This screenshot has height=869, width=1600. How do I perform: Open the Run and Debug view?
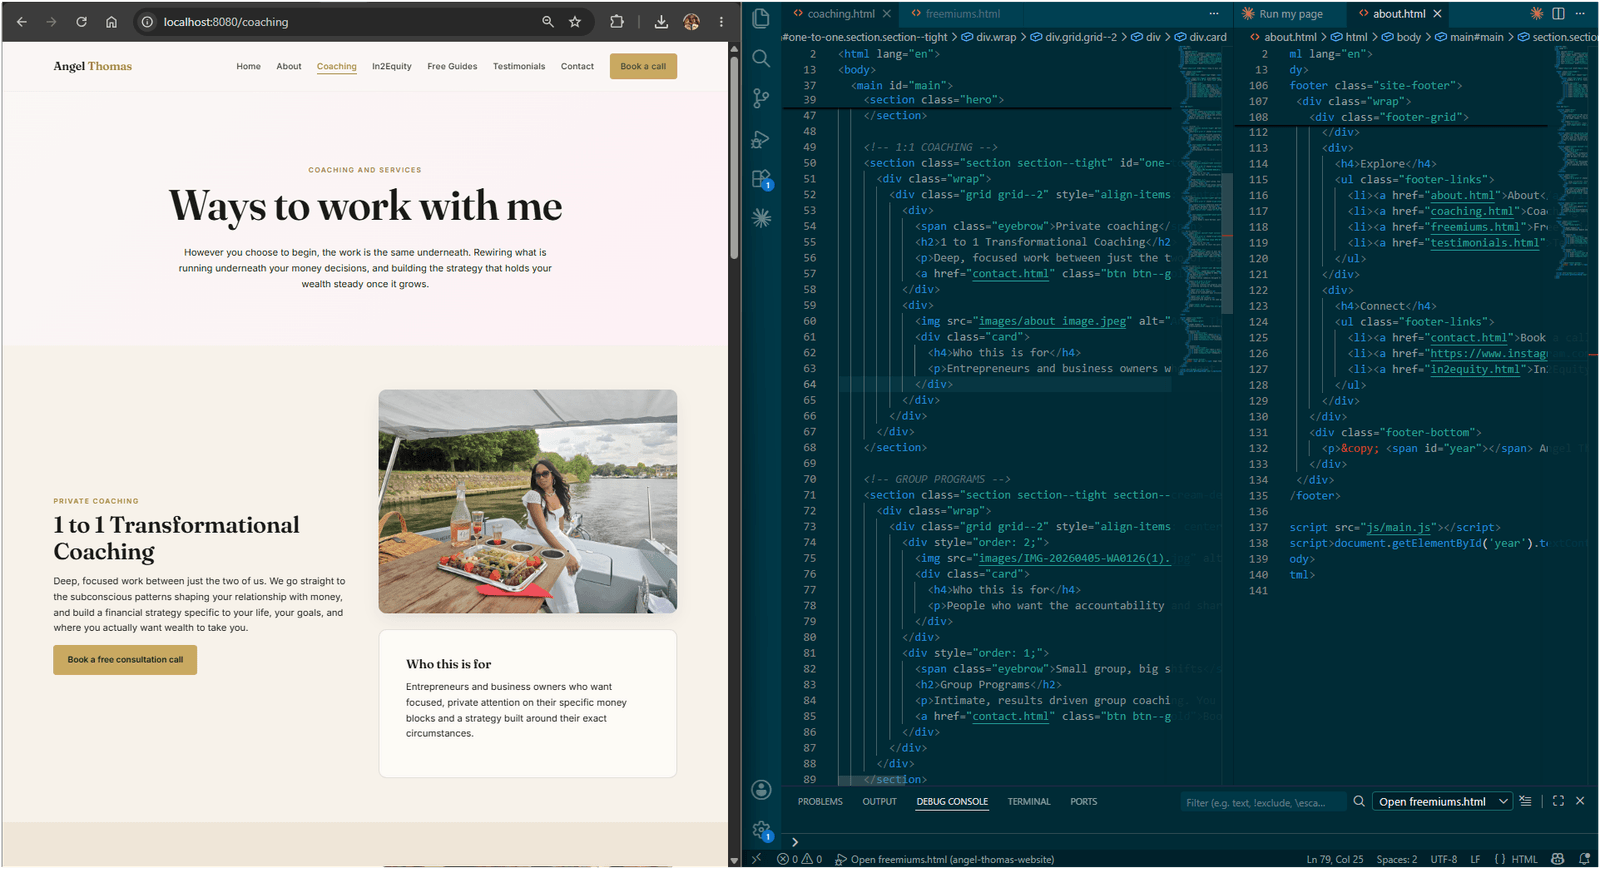(x=761, y=139)
